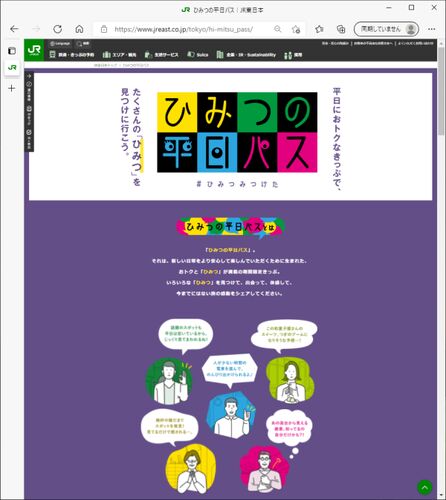Maximize the browser window
This screenshot has height=500, width=446.
point(412,8)
